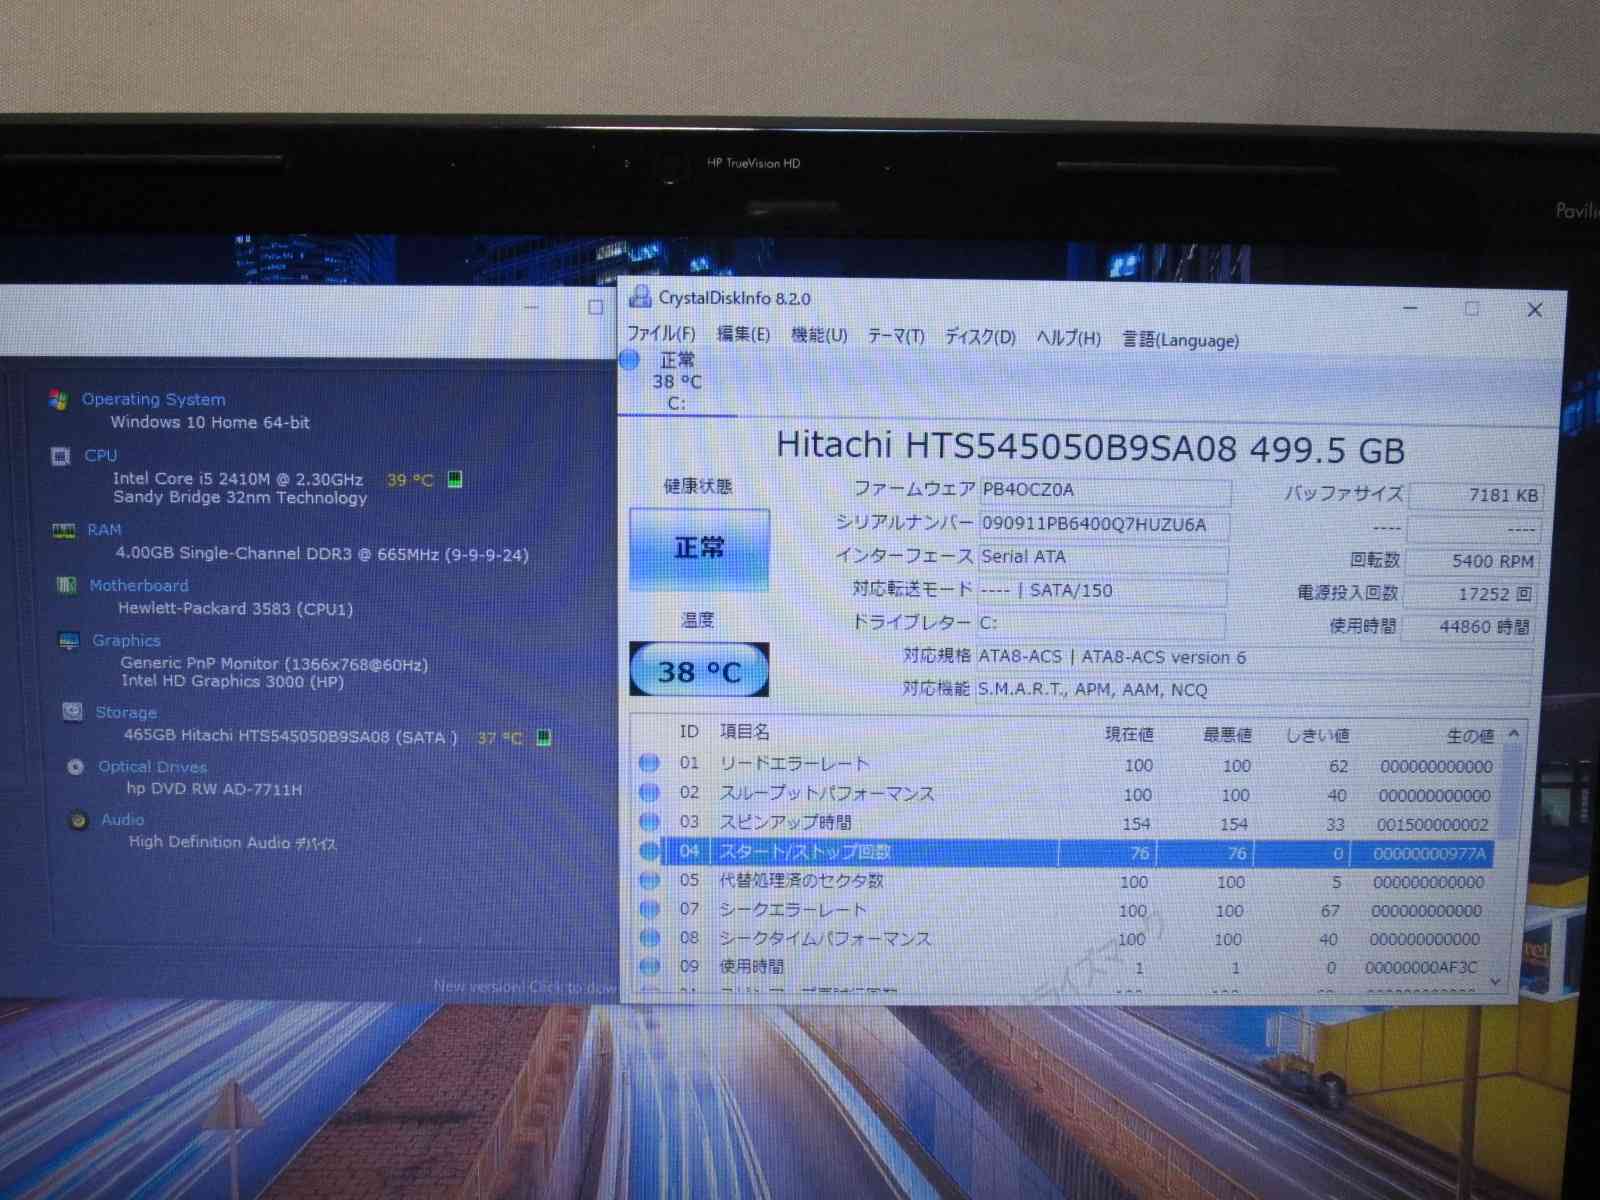Select the C: disk tab at top
Viewport: 1600px width, 1200px height.
click(677, 382)
